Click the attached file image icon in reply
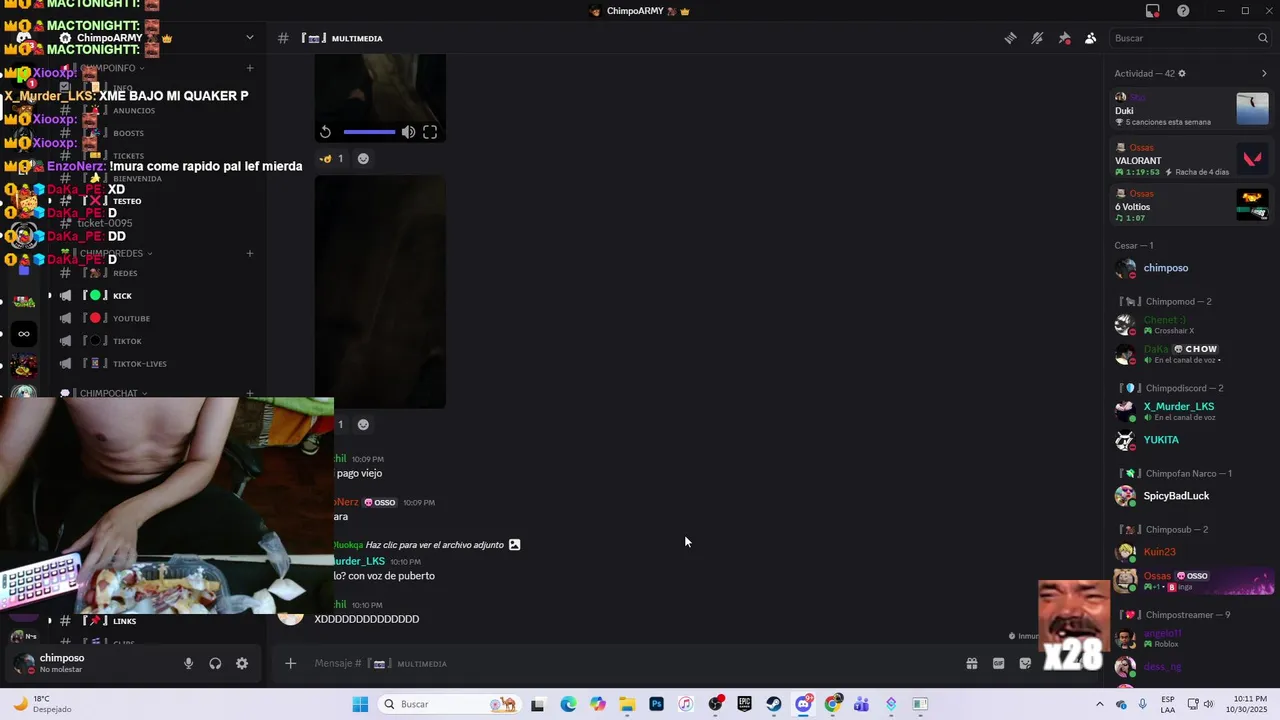The width and height of the screenshot is (1280, 720). click(x=514, y=545)
